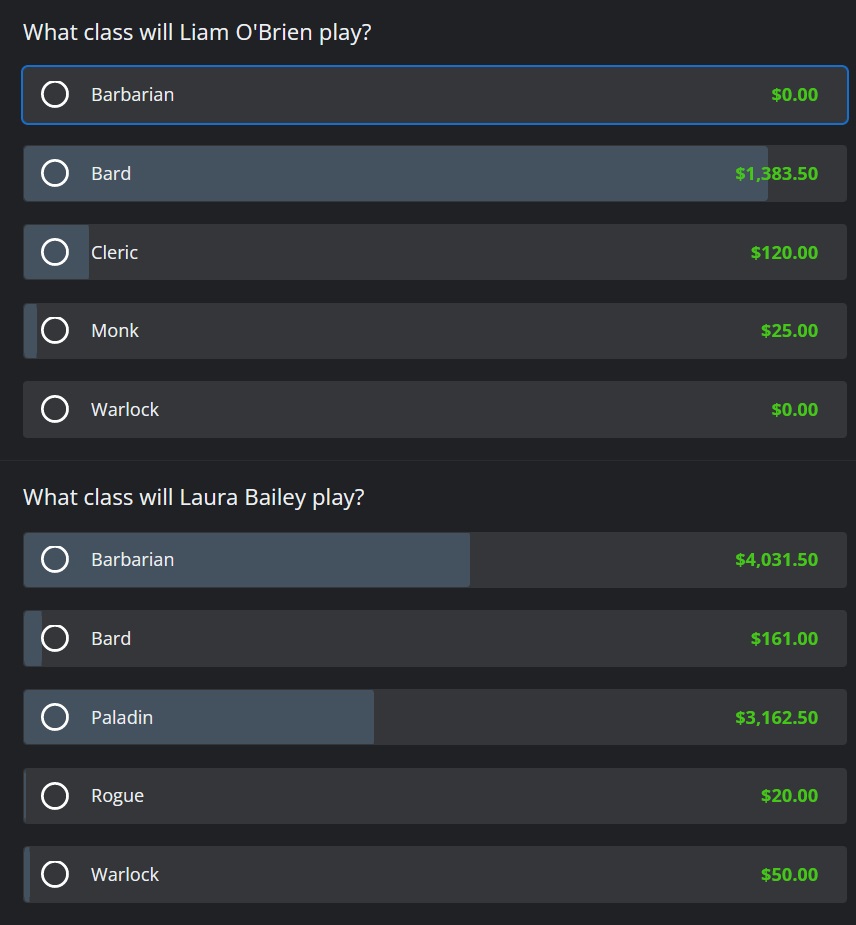Choose Bard radio for Liam O'Brien
The width and height of the screenshot is (856, 925).
click(55, 173)
